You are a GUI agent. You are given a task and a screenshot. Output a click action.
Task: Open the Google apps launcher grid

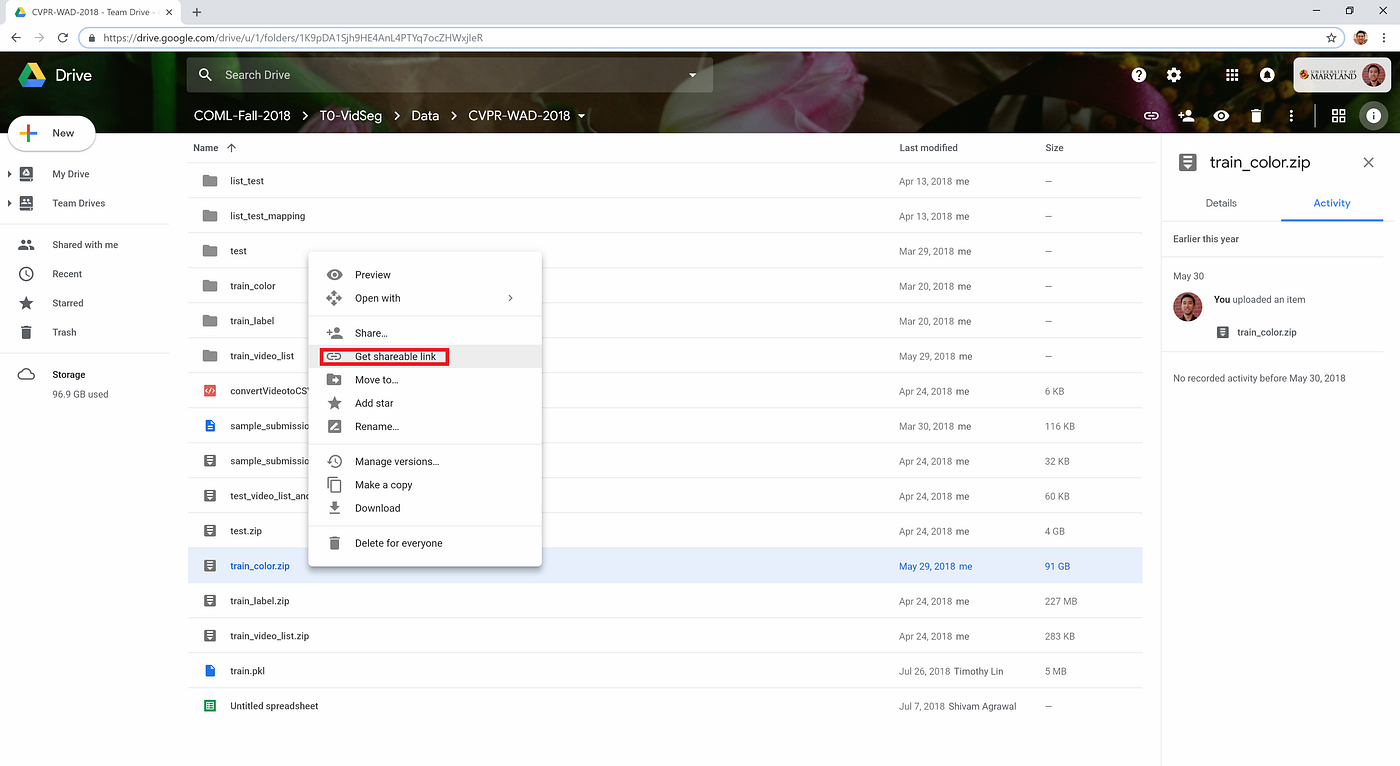[1232, 74]
